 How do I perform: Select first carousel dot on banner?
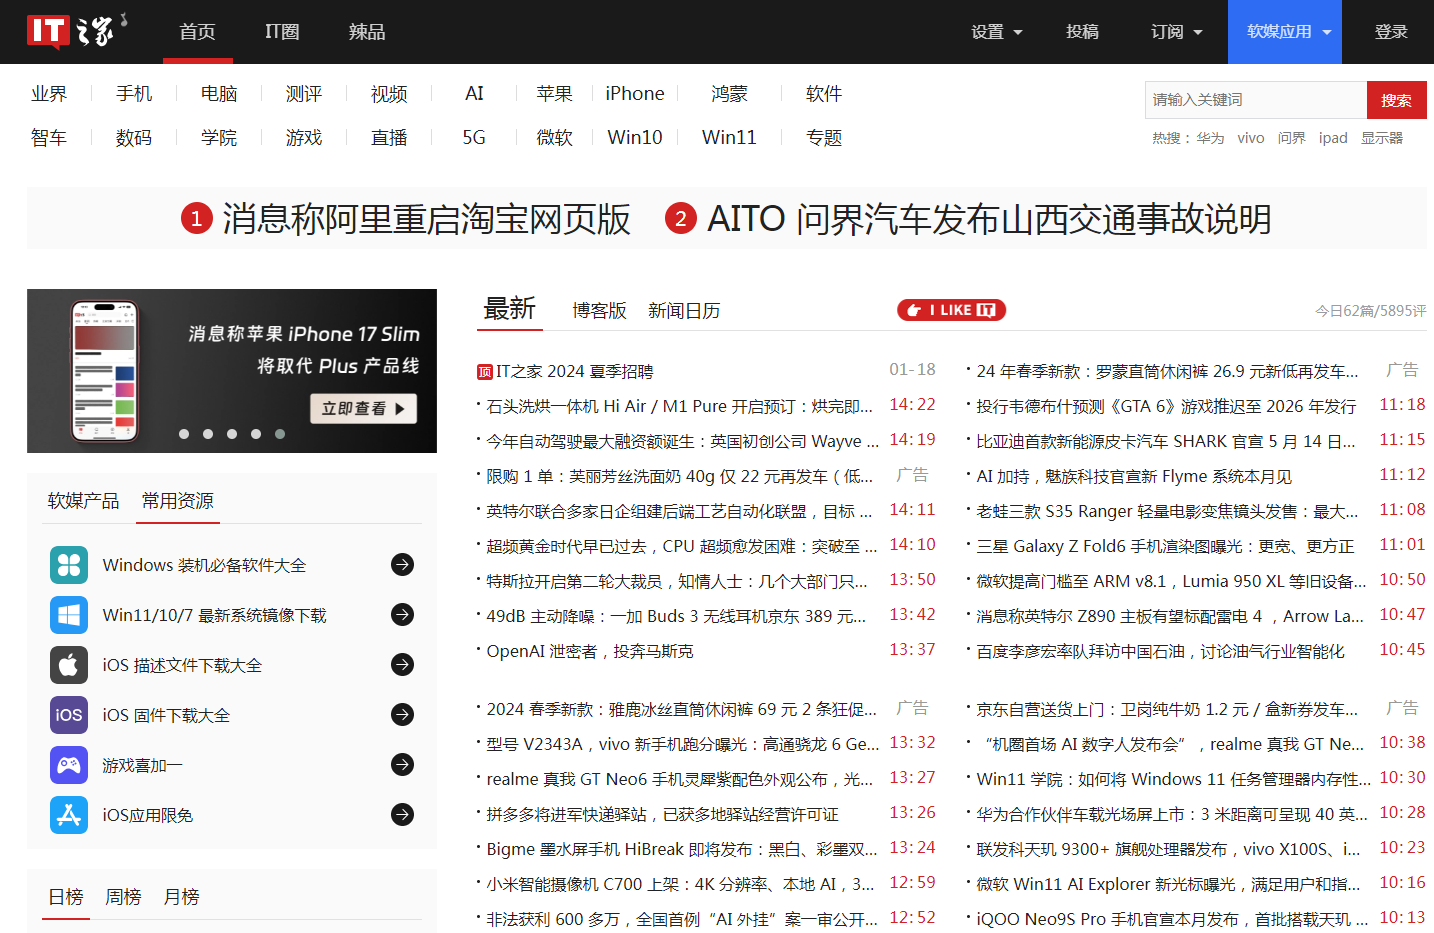click(x=184, y=434)
